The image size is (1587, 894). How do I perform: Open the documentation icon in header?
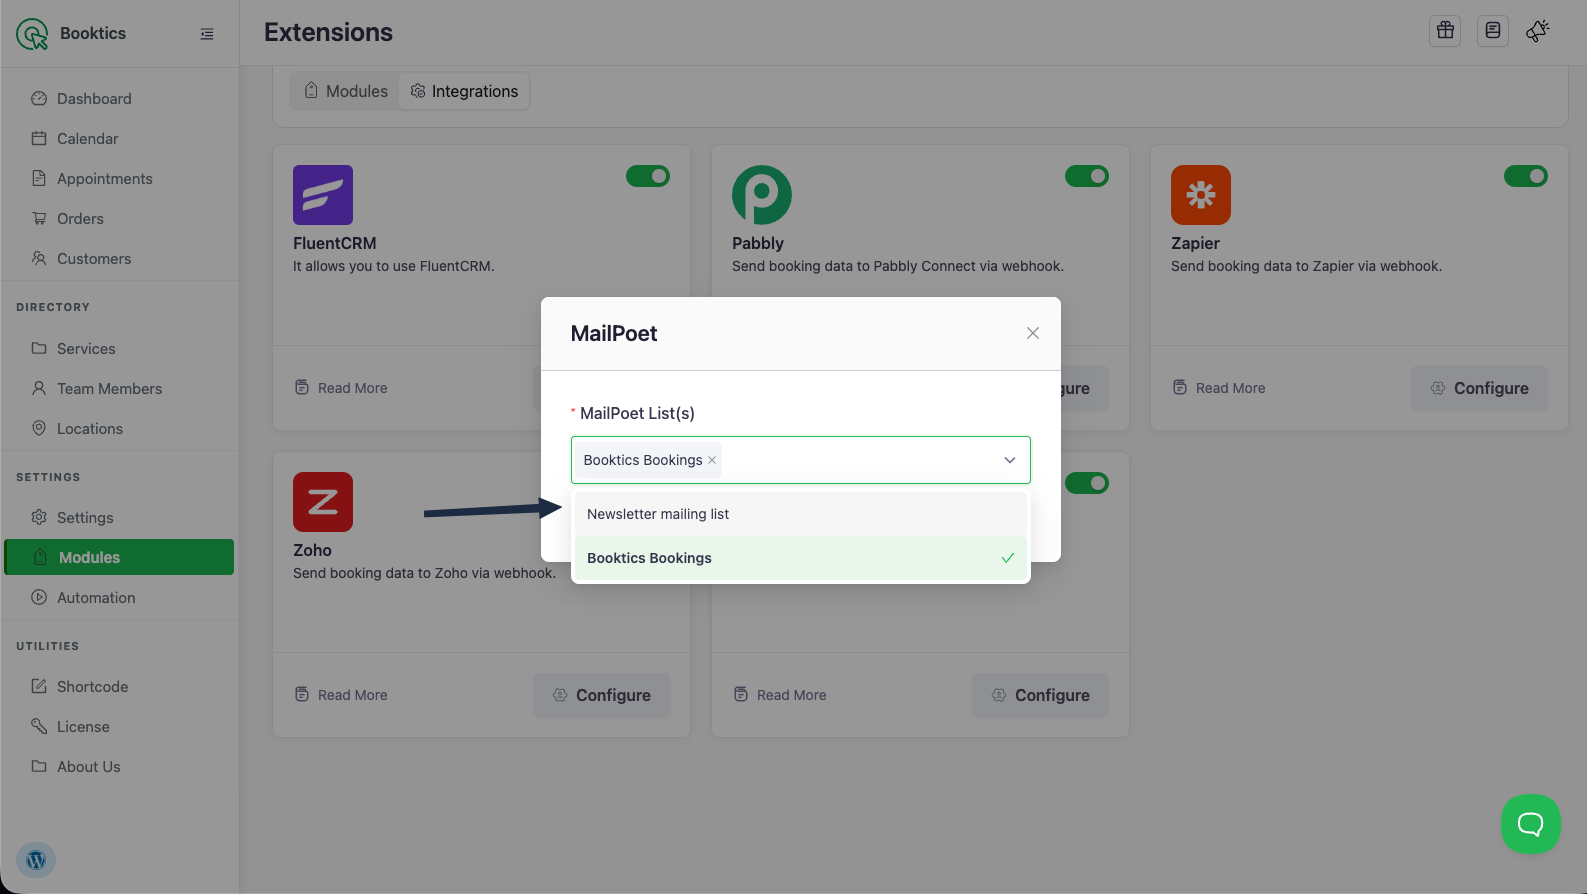(1493, 31)
